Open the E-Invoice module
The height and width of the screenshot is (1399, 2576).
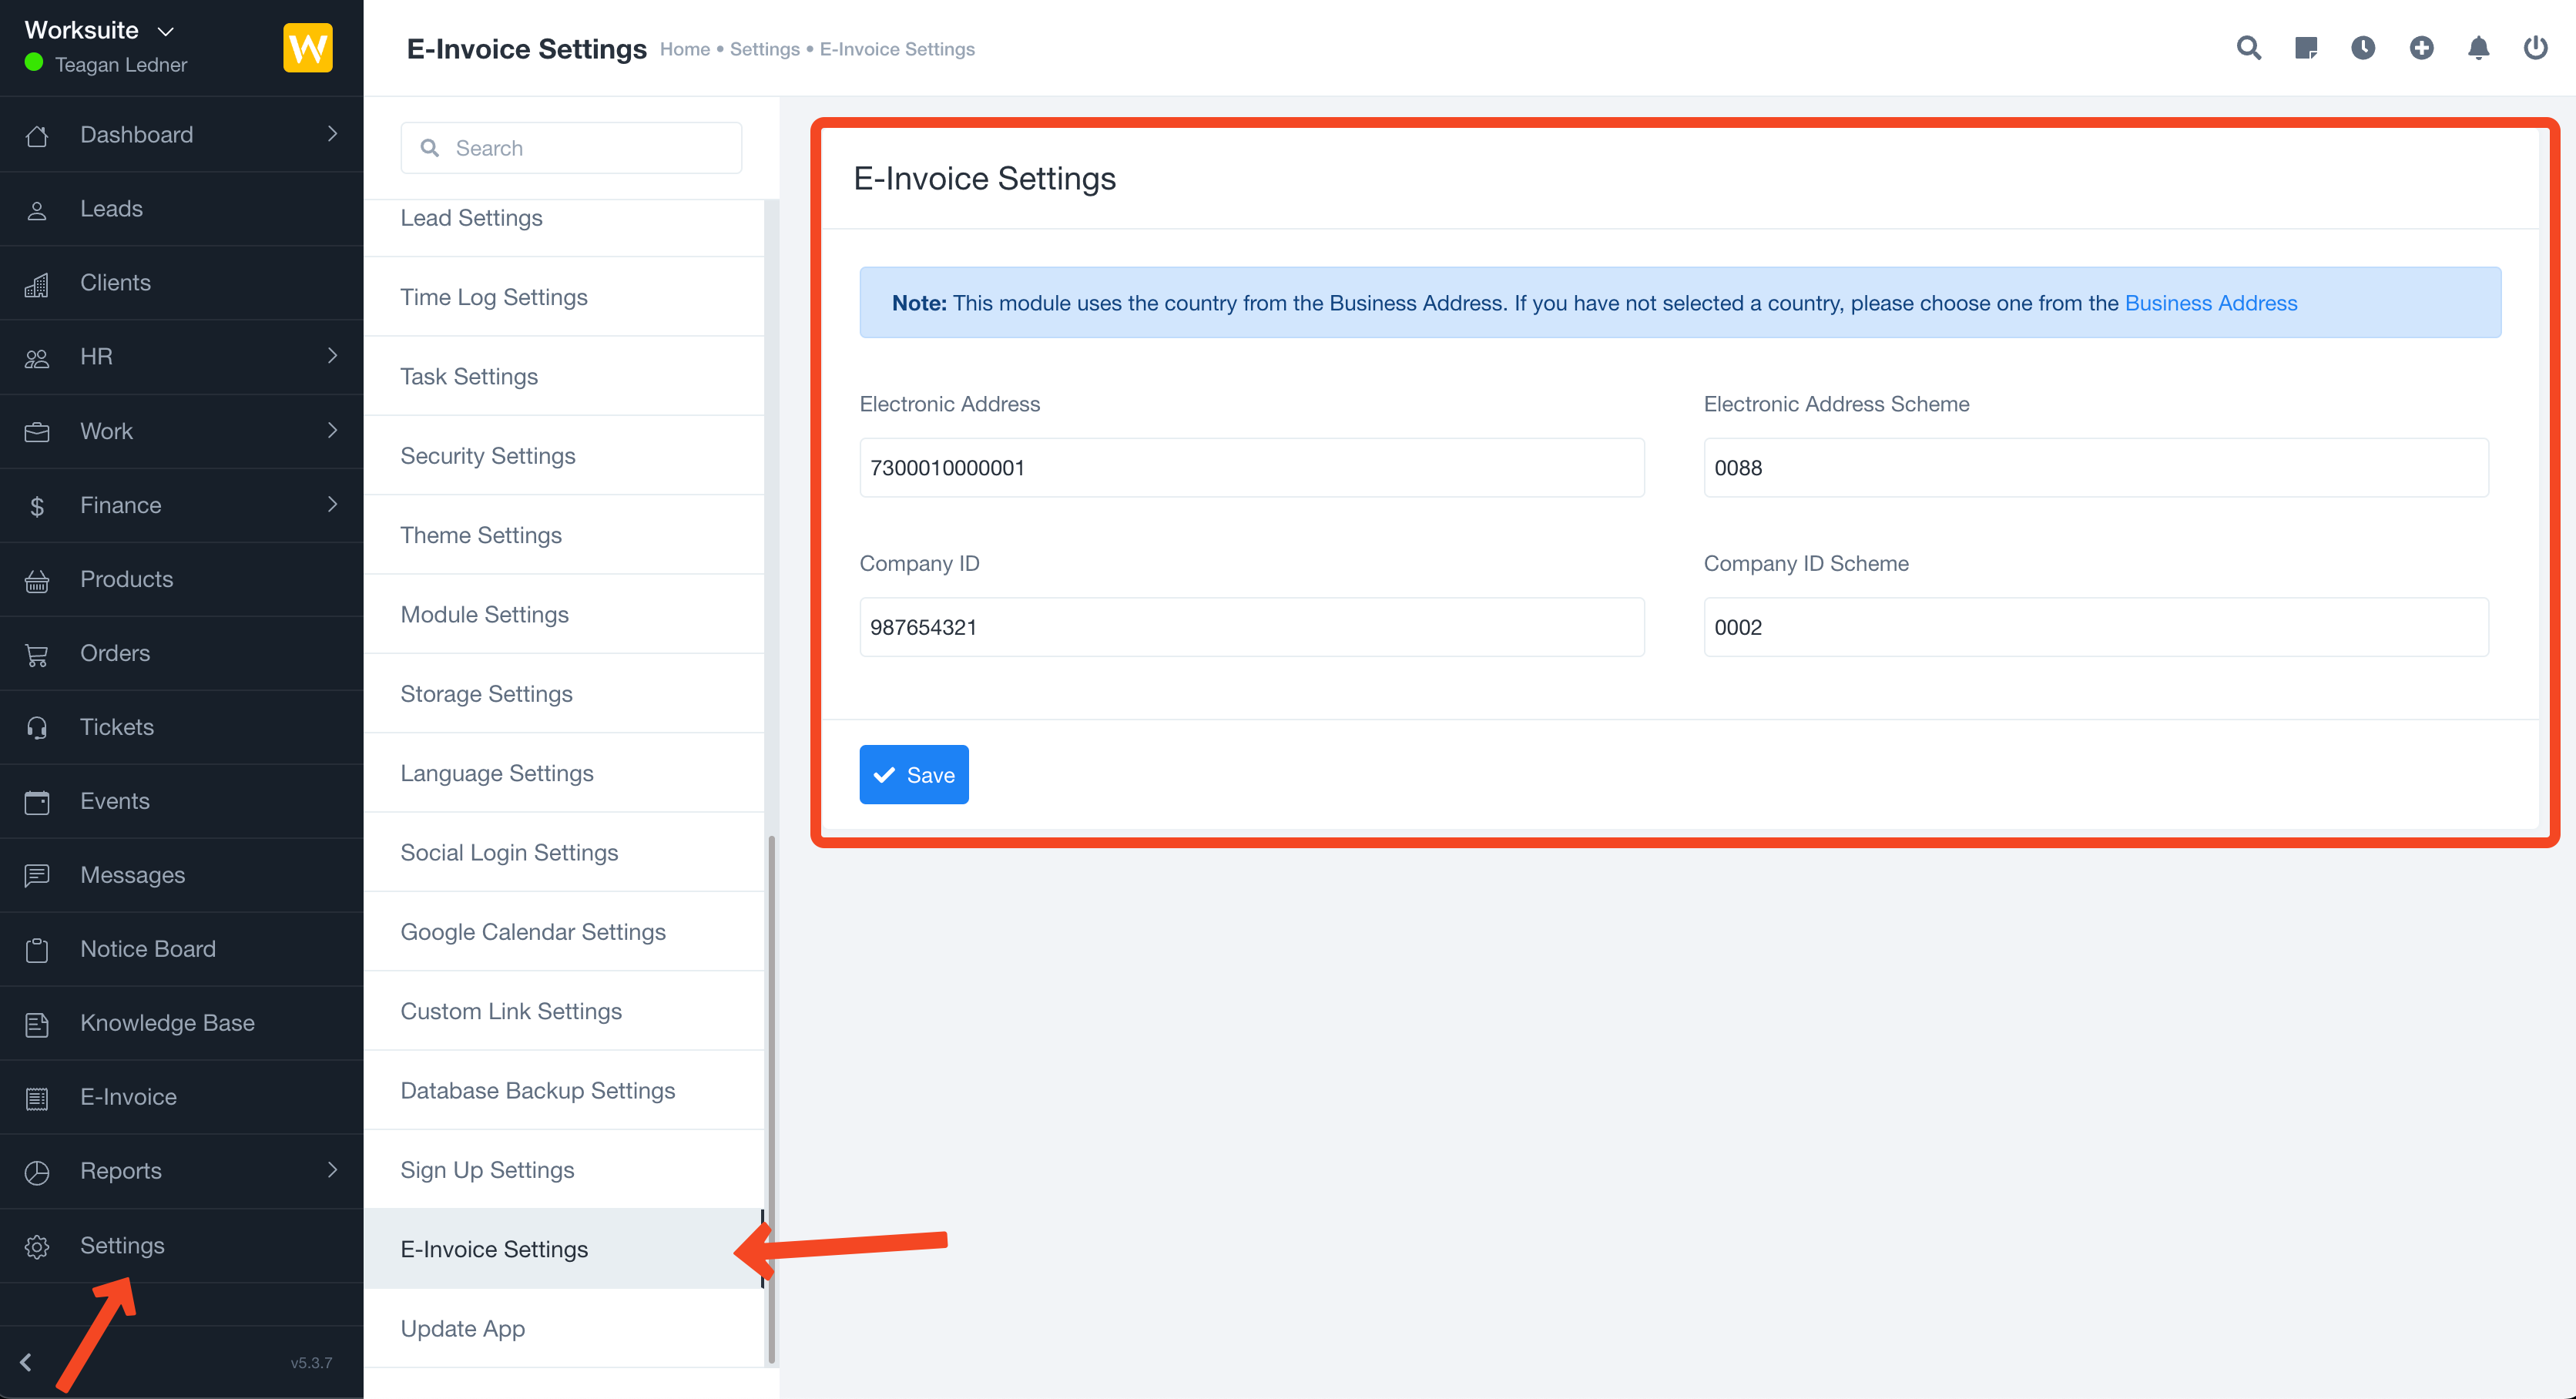128,1096
